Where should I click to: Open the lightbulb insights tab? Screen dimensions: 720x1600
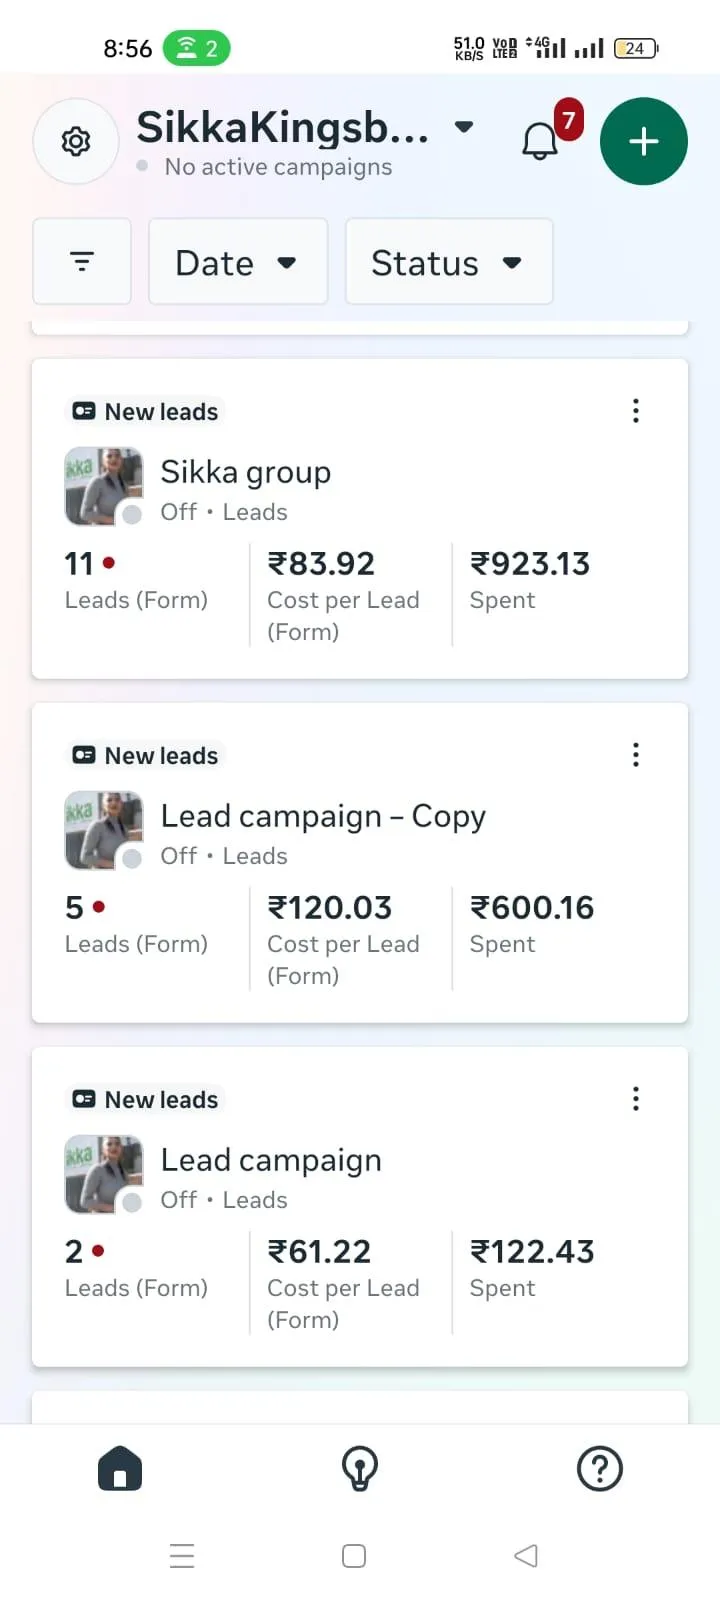360,1469
